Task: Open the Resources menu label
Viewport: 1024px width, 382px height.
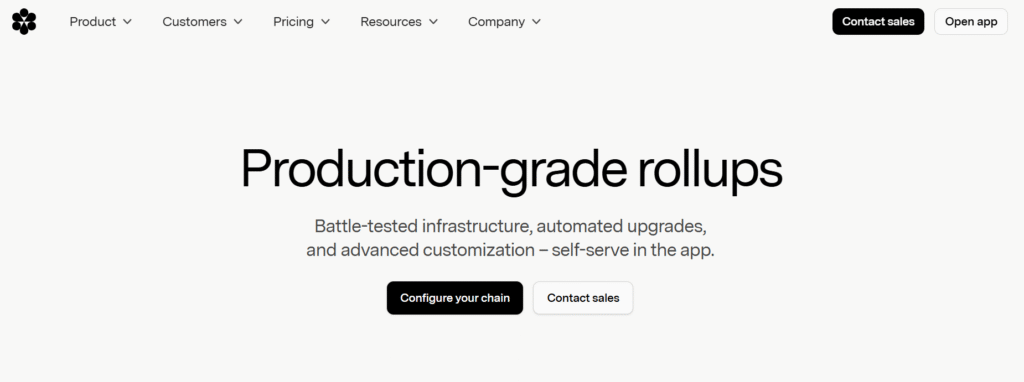Action: pos(391,22)
